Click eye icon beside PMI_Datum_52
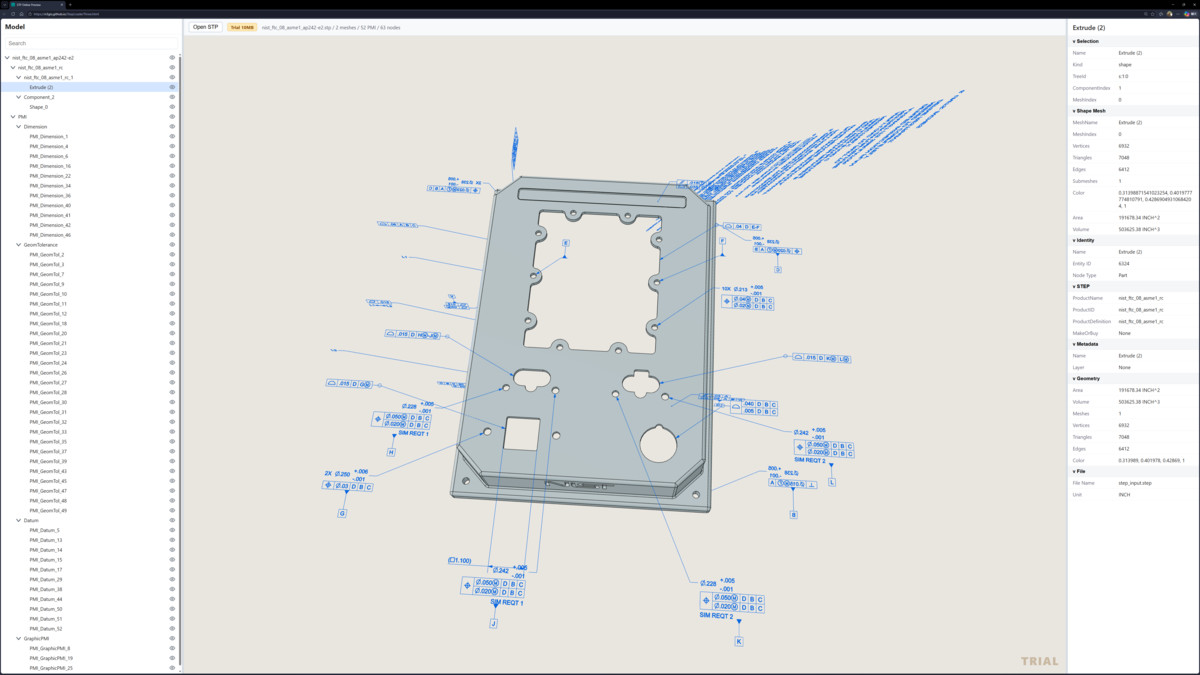The height and width of the screenshot is (675, 1200). 172,628
